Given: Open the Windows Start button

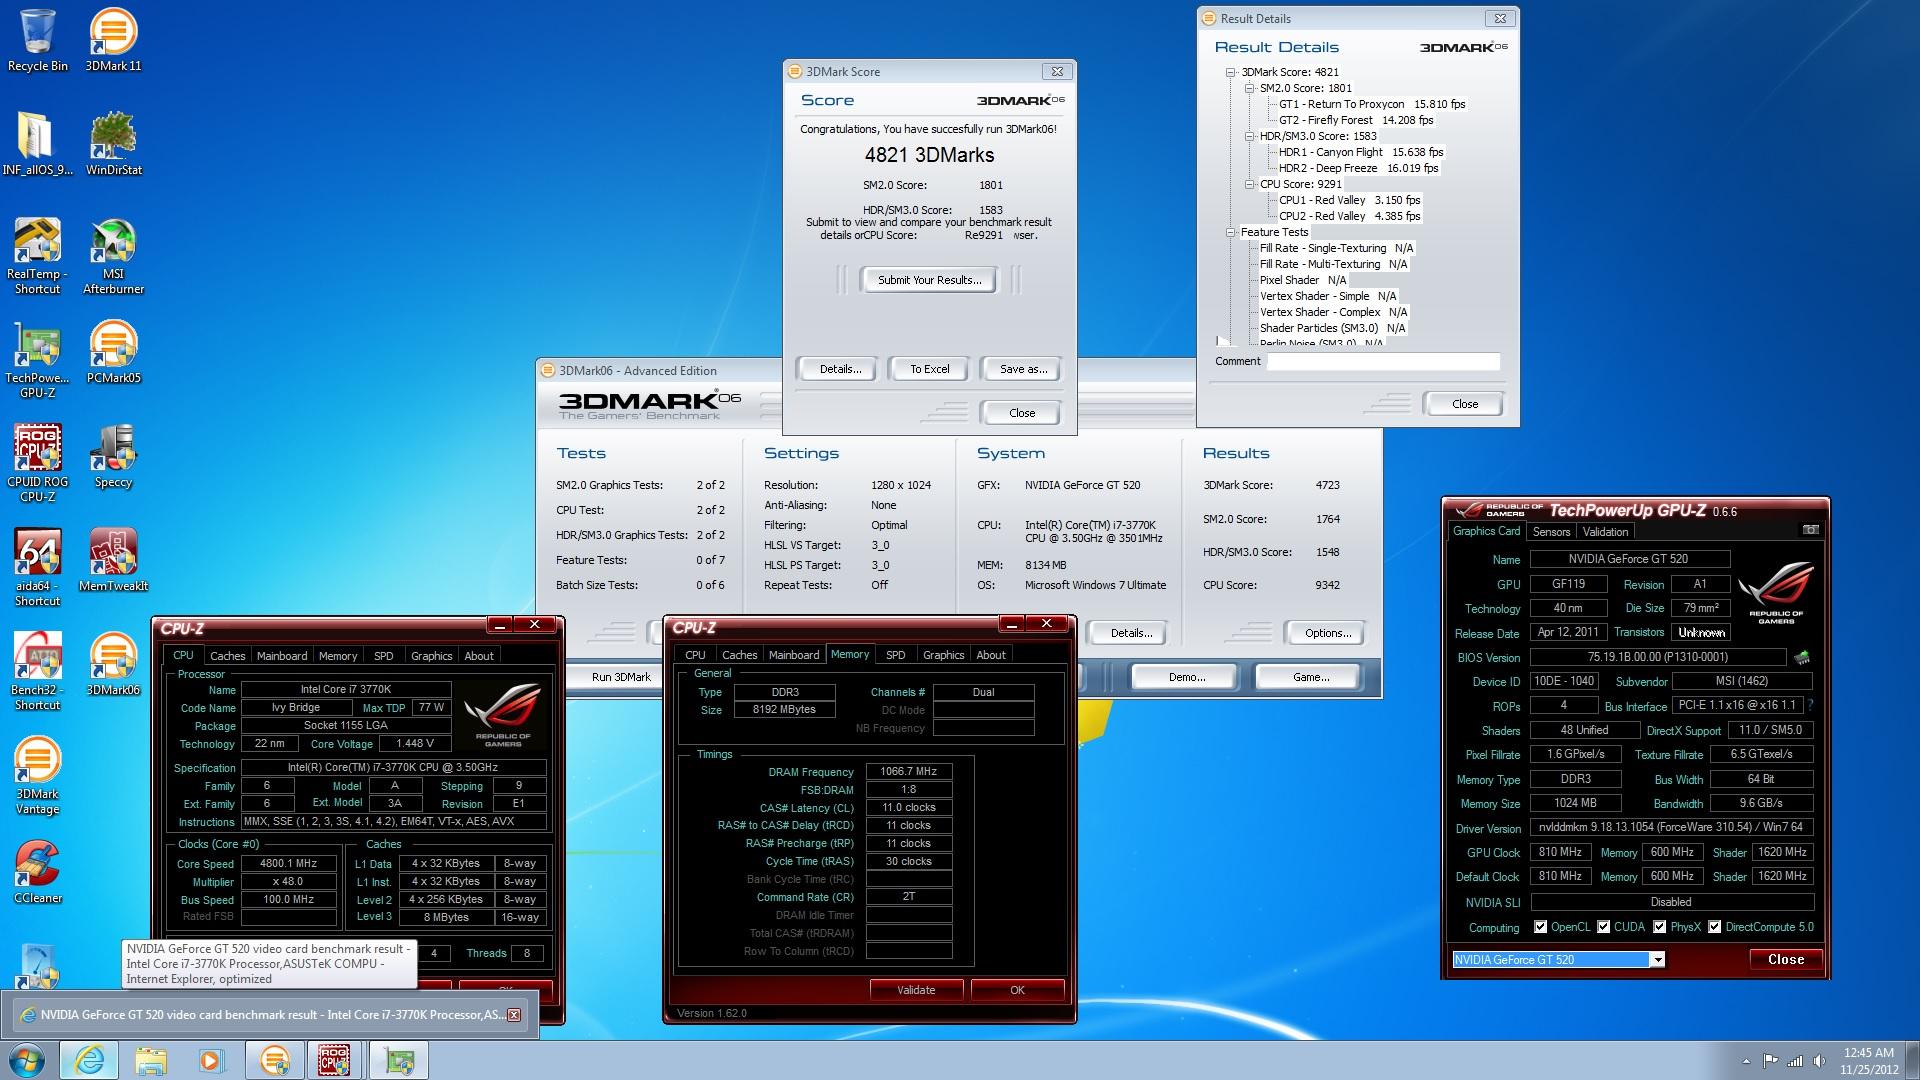Looking at the screenshot, I should click(x=26, y=1060).
